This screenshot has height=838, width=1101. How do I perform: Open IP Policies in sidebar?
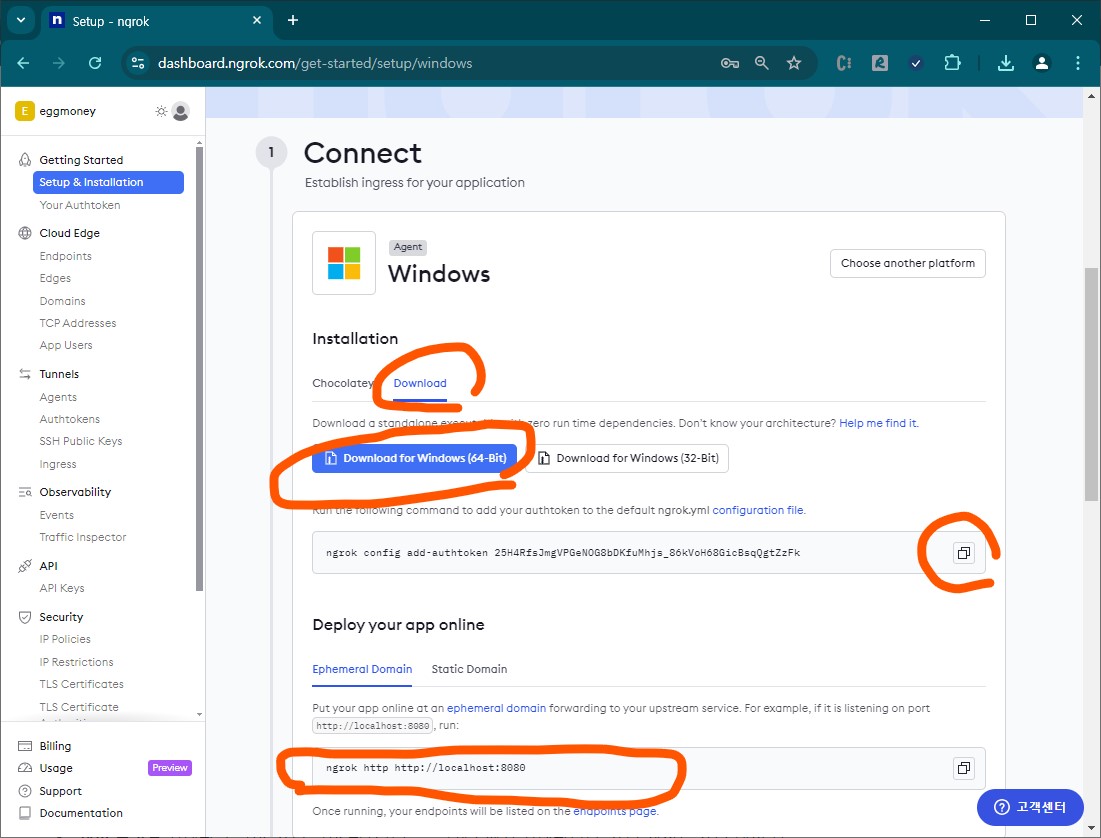(65, 639)
